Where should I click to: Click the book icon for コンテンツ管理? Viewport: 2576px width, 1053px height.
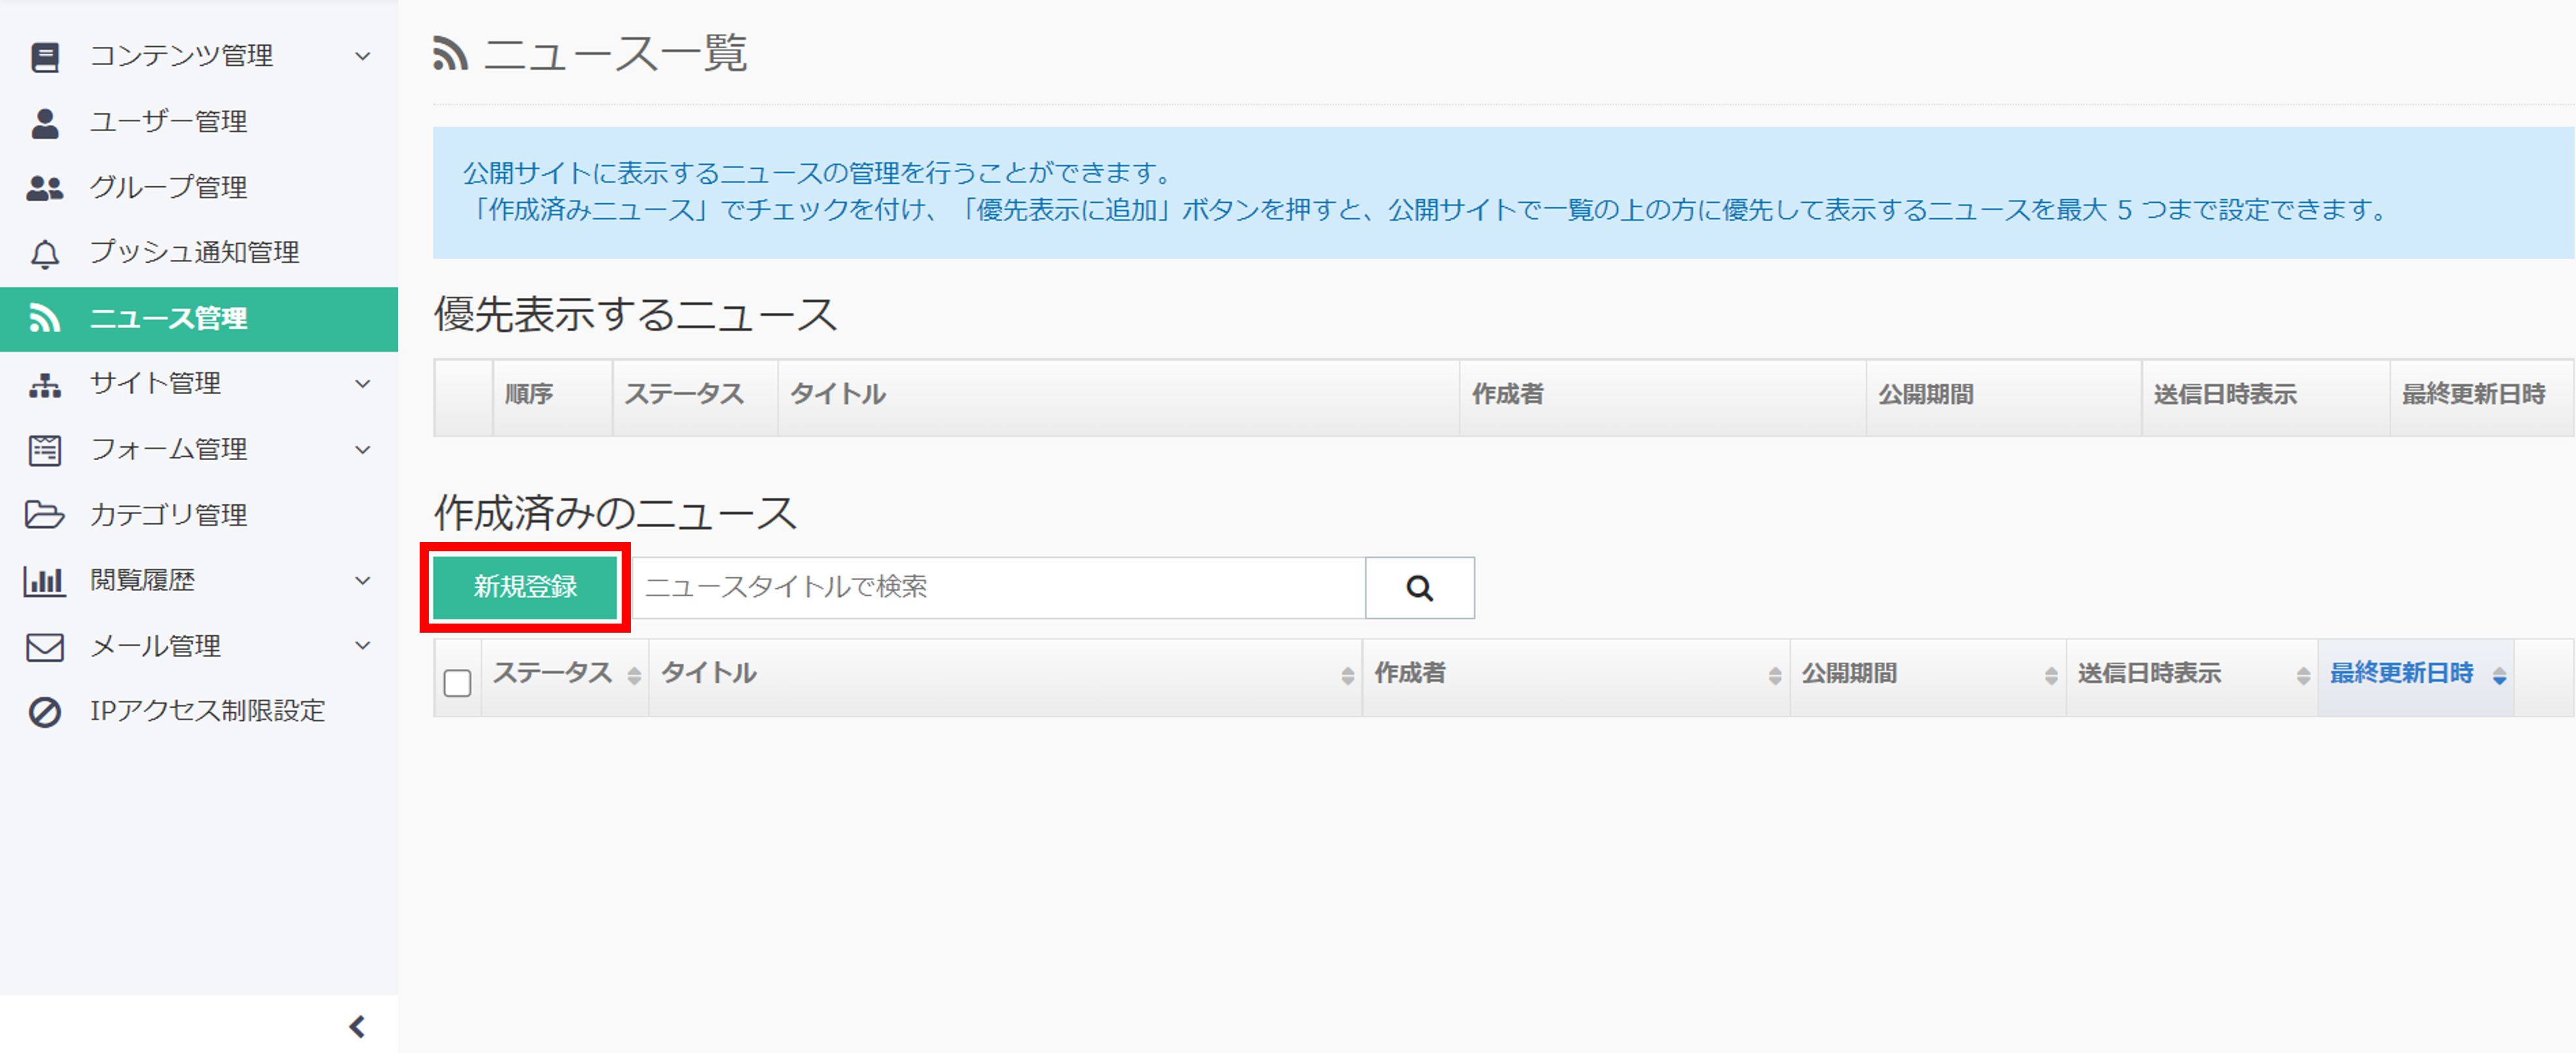tap(45, 57)
